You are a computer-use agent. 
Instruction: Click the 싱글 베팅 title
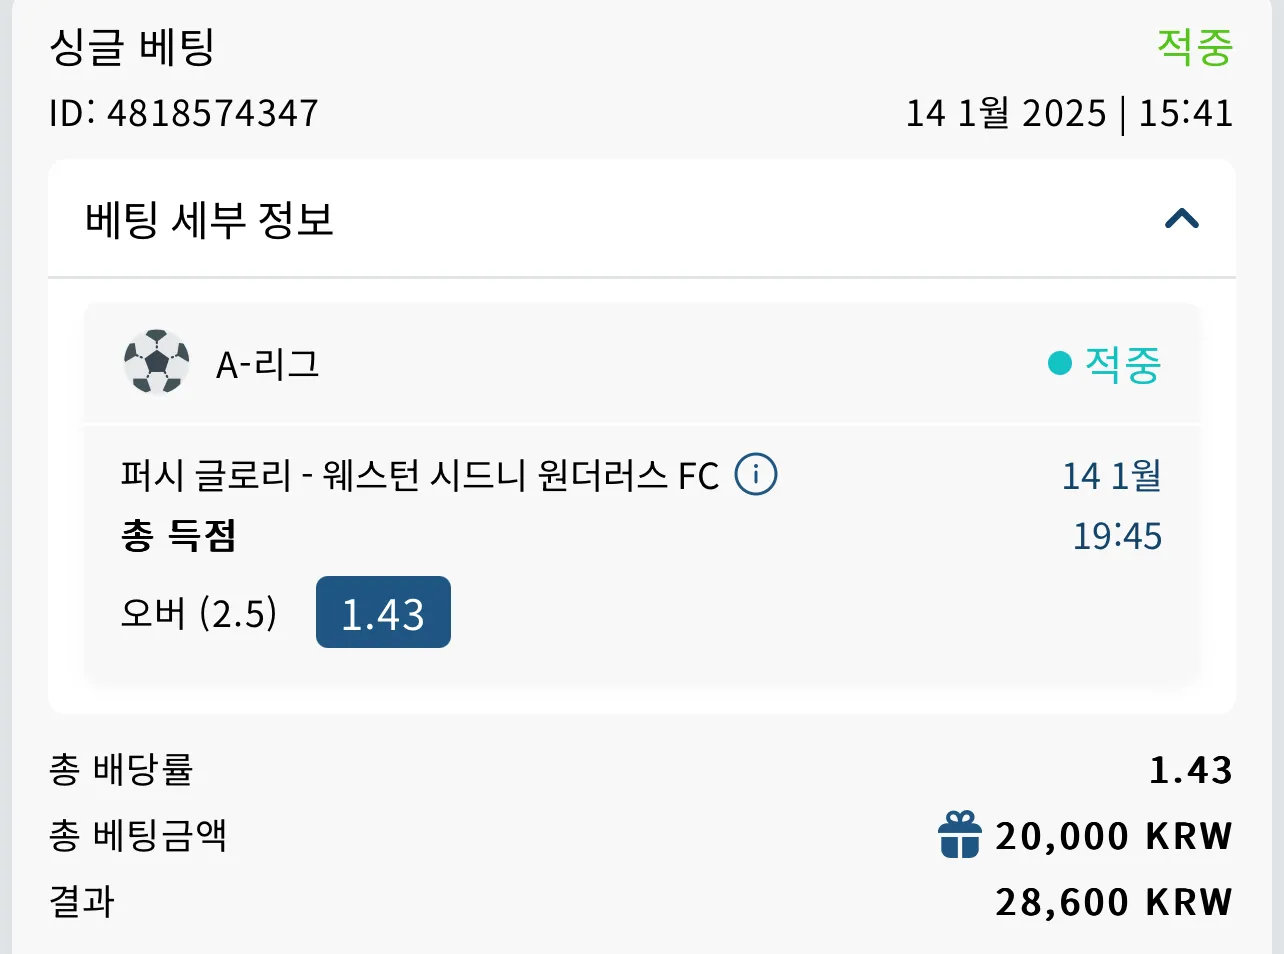132,47
